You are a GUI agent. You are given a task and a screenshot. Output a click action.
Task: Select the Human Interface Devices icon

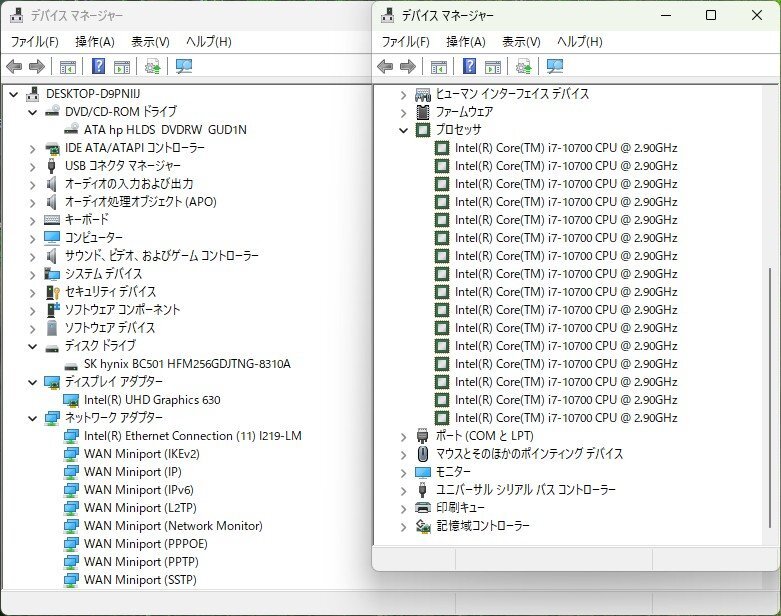click(422, 94)
